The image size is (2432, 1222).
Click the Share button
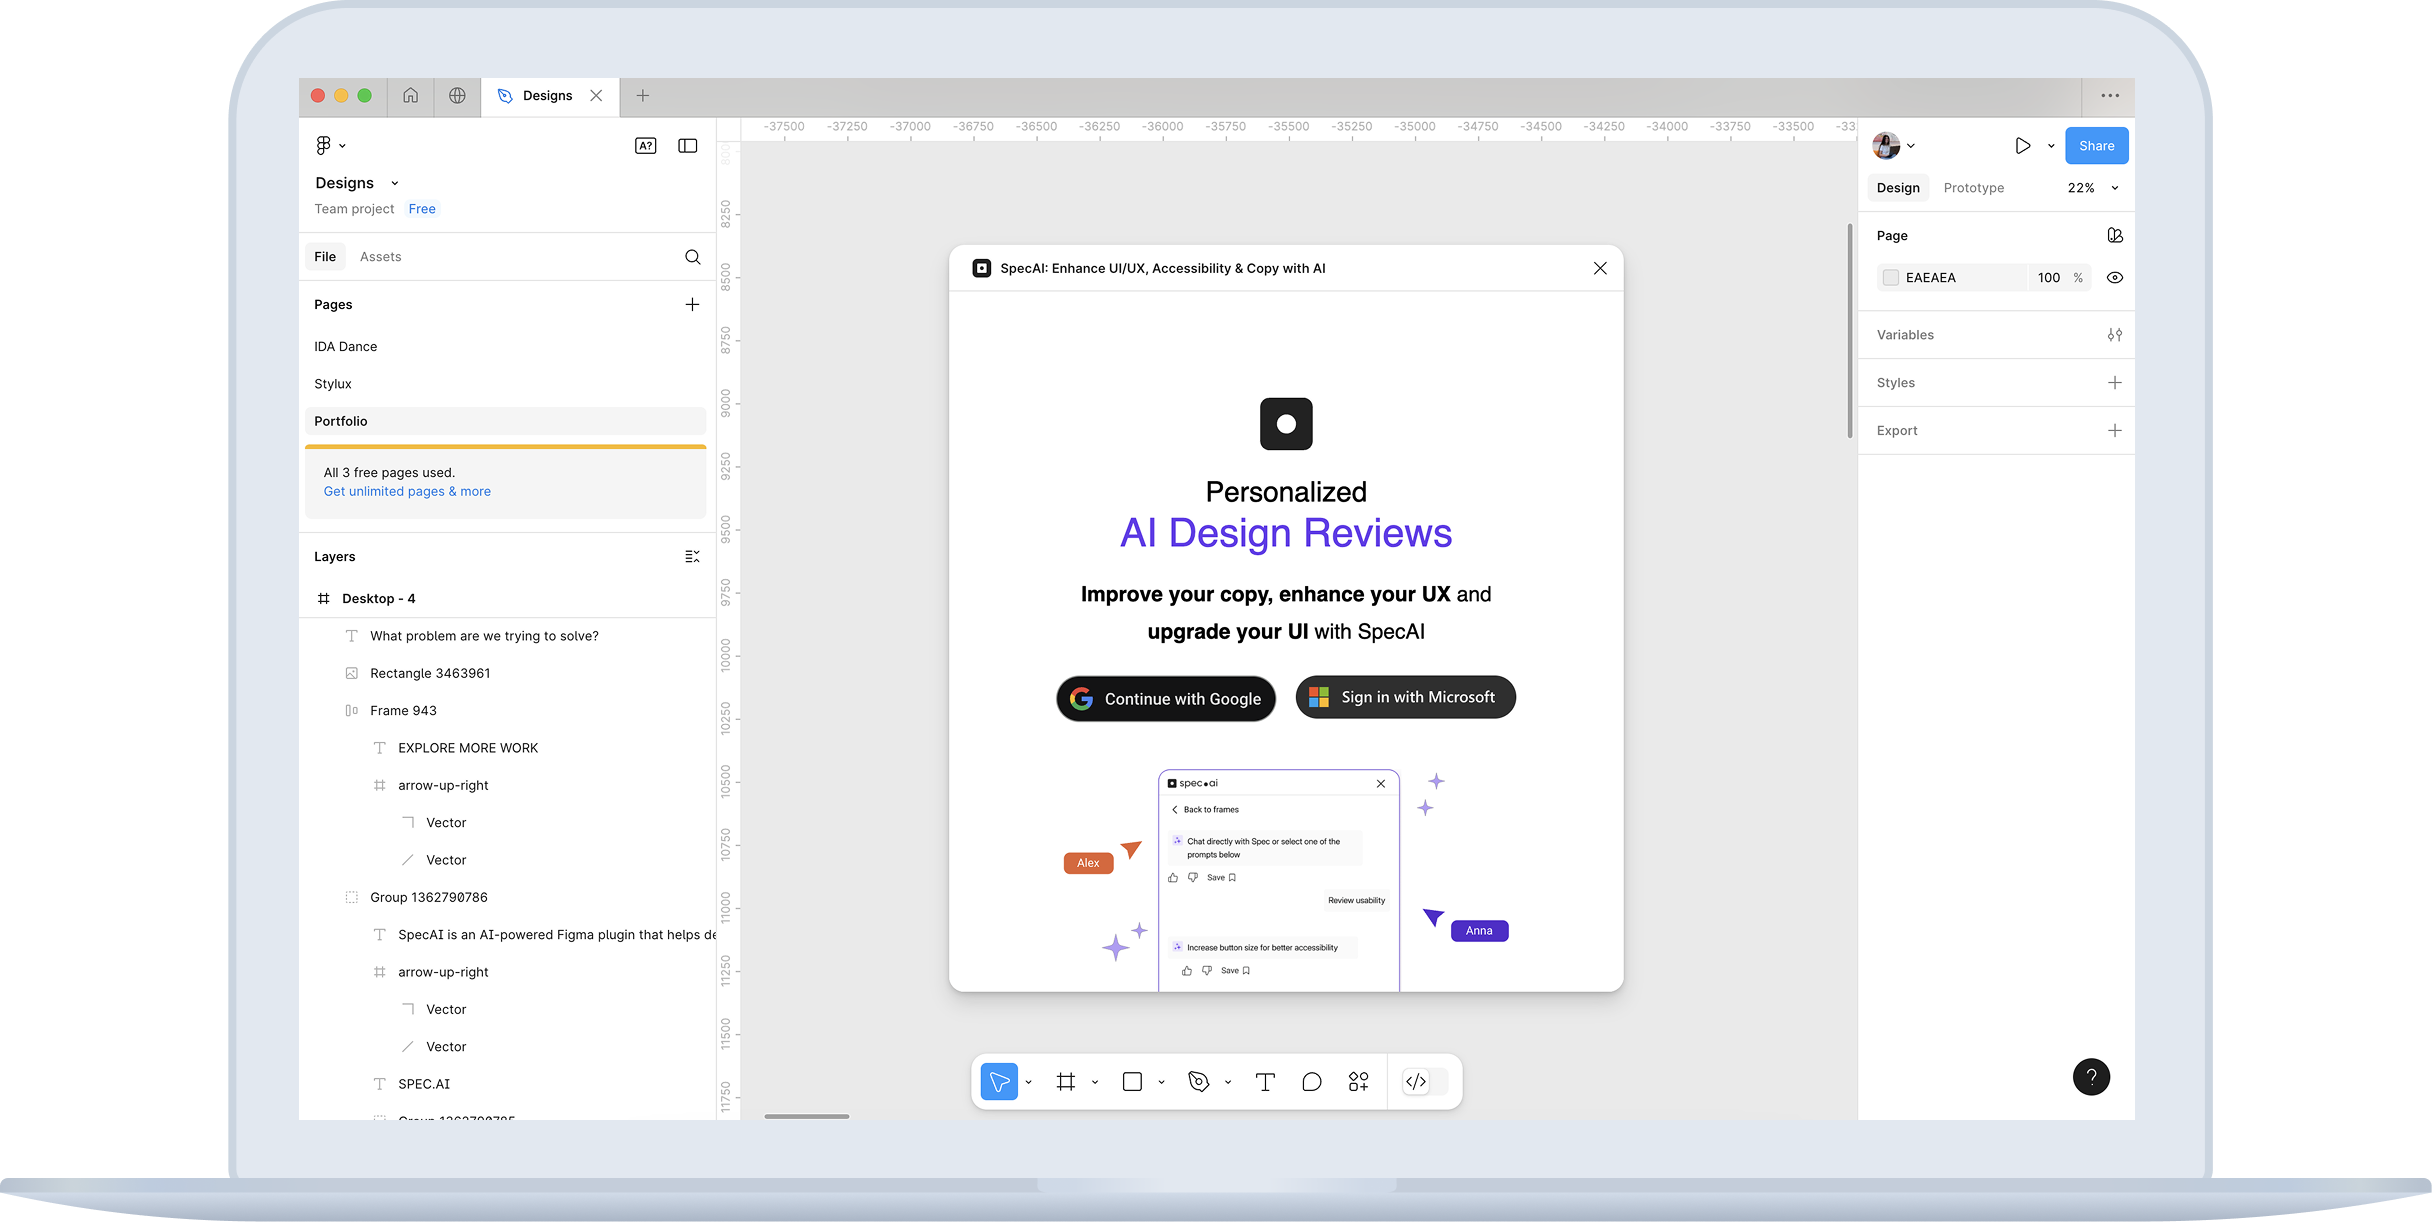pyautogui.click(x=2096, y=146)
